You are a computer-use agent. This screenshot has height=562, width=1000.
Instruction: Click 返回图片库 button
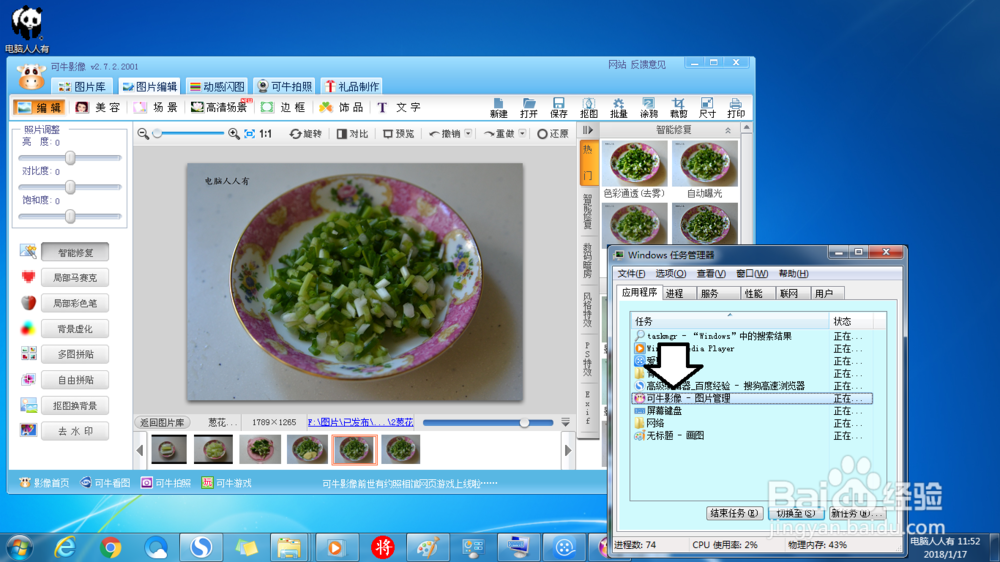coord(162,422)
